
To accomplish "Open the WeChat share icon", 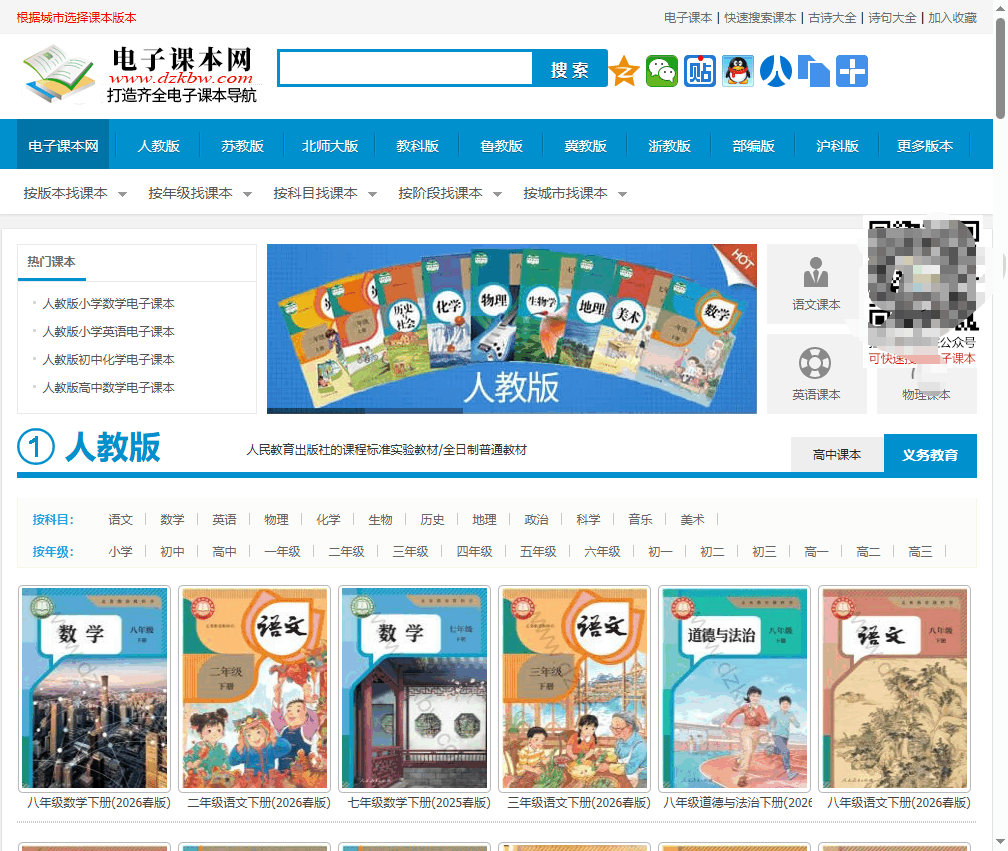I will (661, 71).
